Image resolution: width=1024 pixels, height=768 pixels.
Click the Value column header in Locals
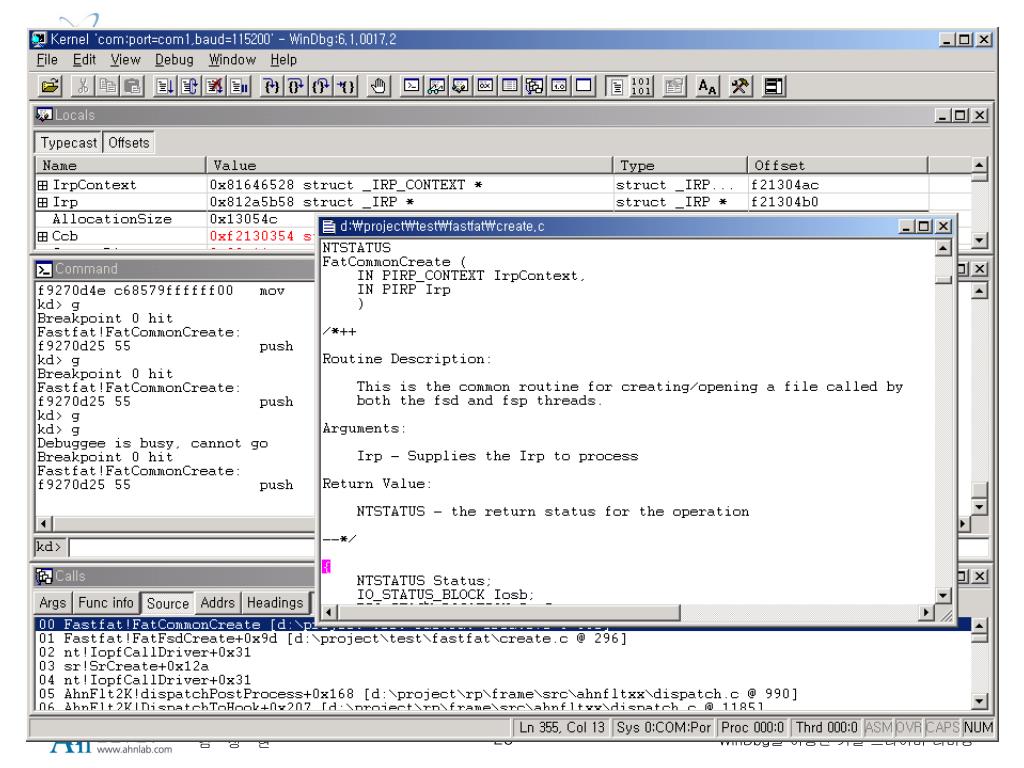(x=409, y=165)
